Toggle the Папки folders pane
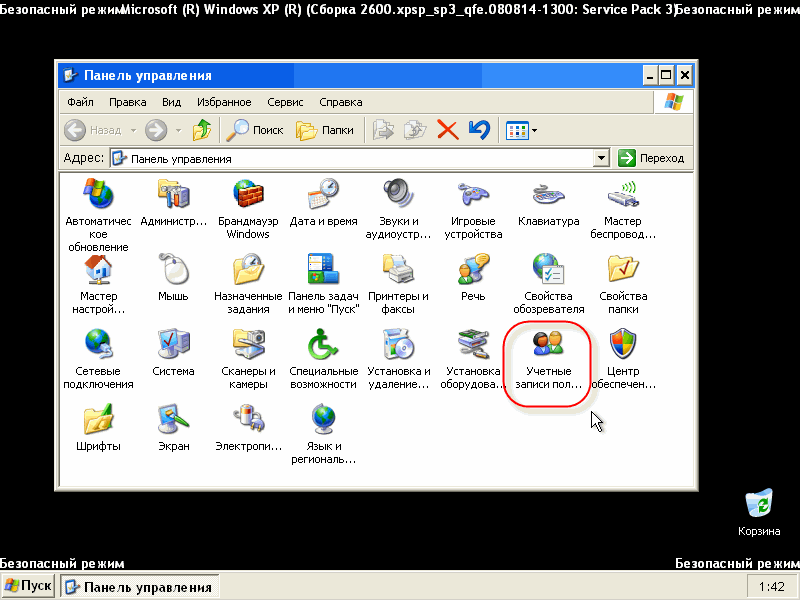Image resolution: width=800 pixels, height=600 pixels. pos(325,130)
